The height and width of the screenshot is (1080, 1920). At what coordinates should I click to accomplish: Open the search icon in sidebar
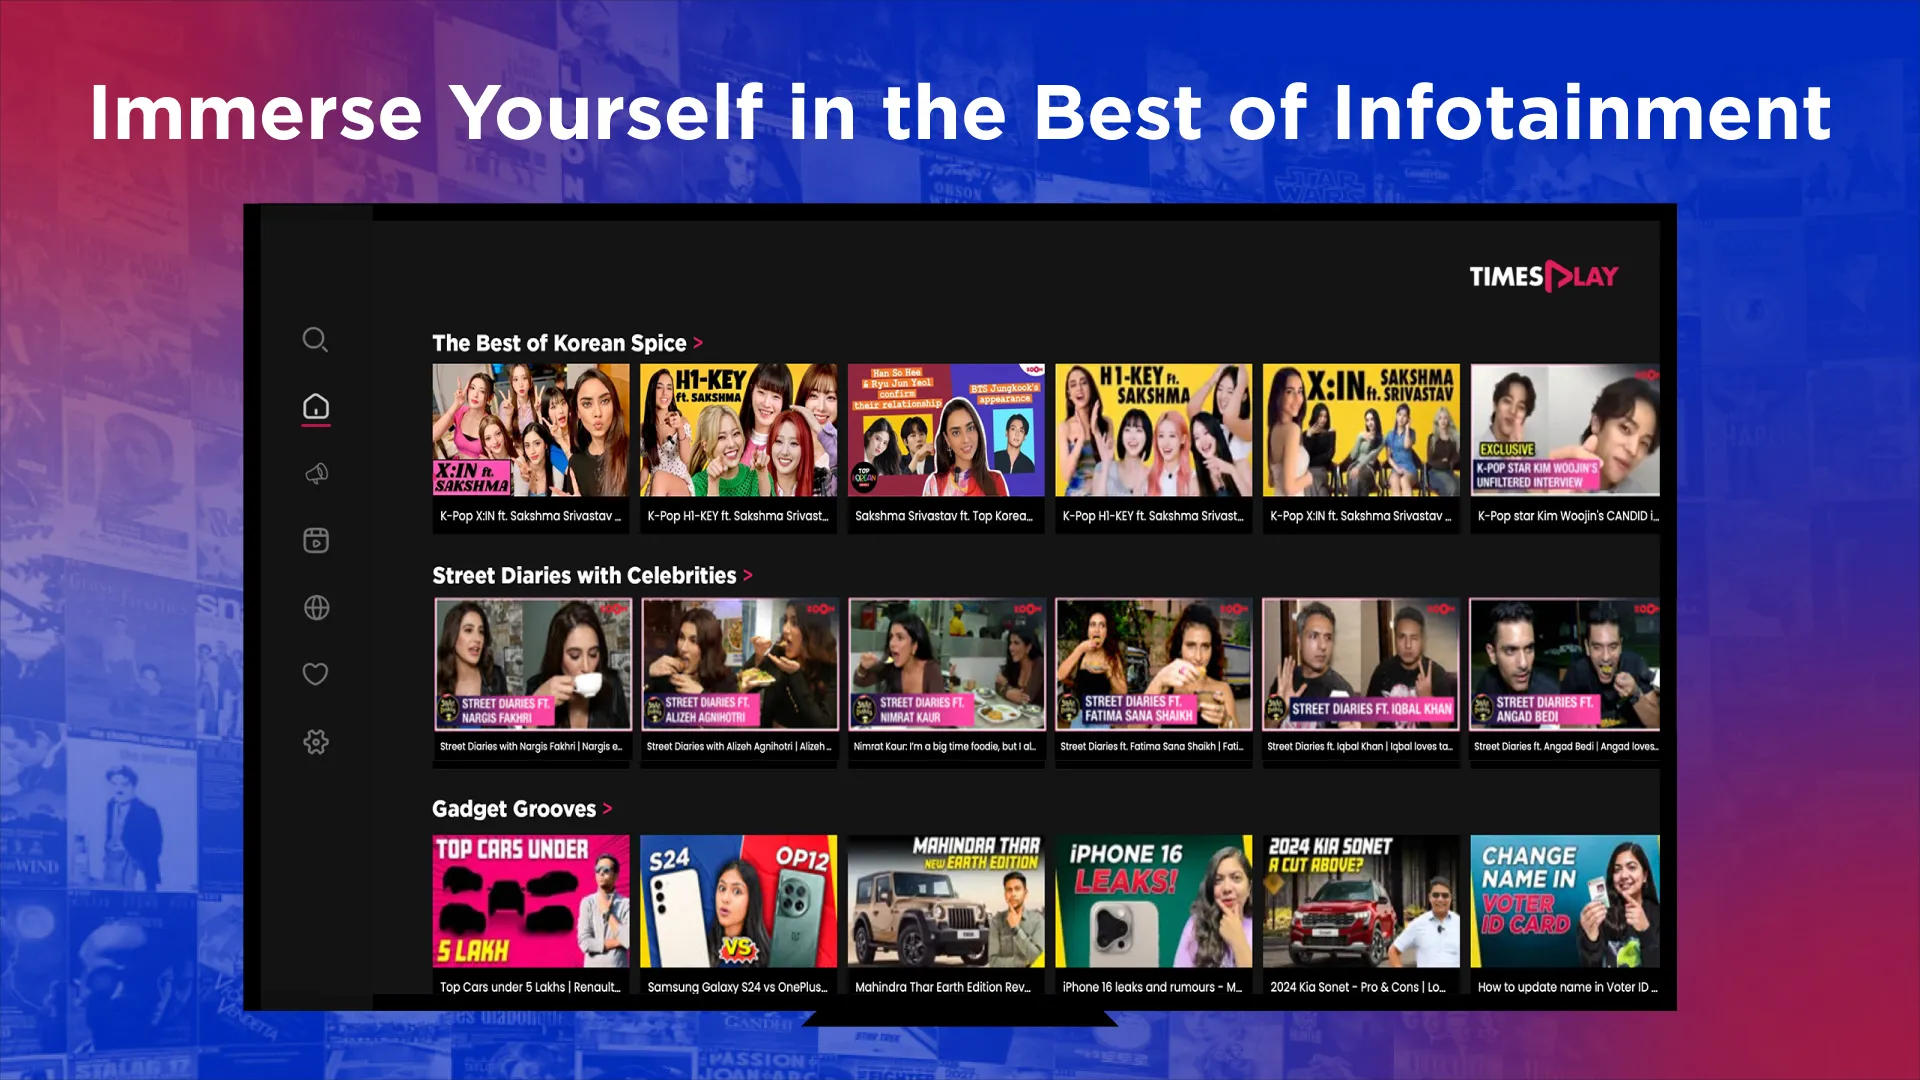click(x=315, y=340)
